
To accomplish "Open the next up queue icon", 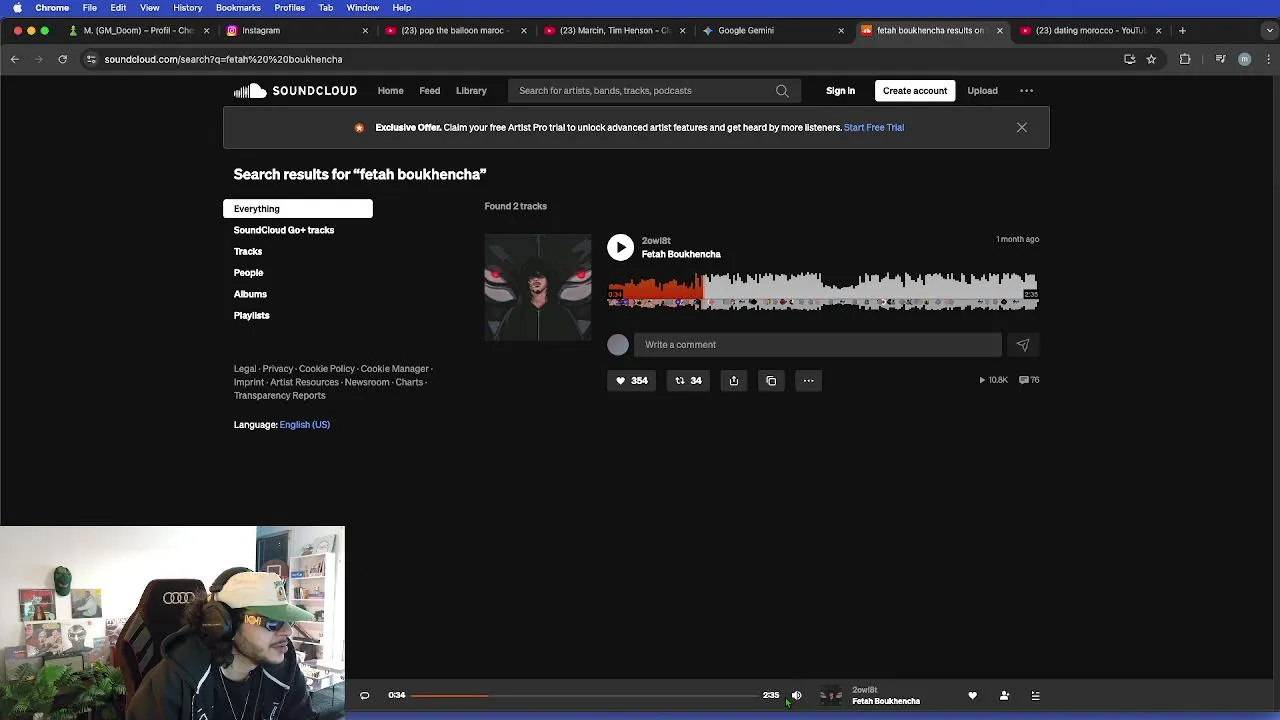I will [1035, 696].
